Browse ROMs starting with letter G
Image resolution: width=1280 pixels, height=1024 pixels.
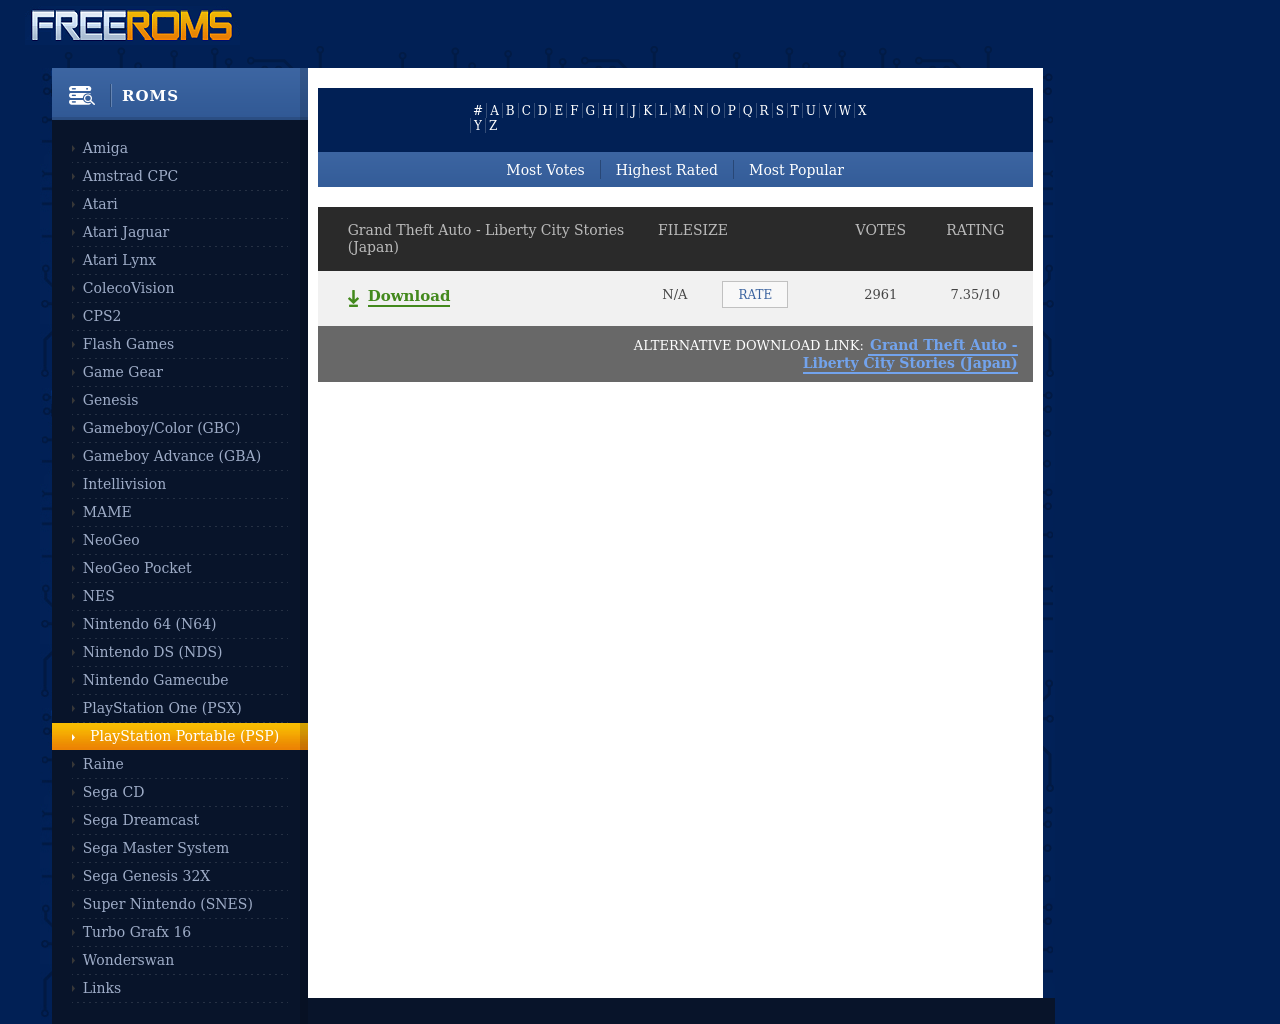(x=590, y=111)
